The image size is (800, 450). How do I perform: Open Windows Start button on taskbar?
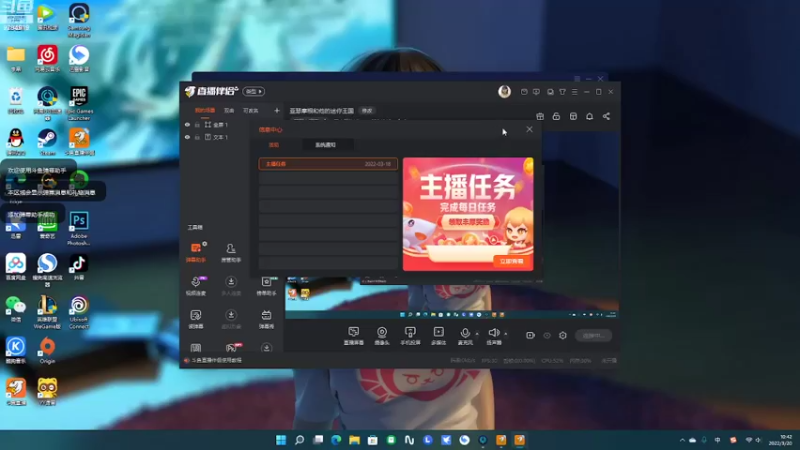281,440
